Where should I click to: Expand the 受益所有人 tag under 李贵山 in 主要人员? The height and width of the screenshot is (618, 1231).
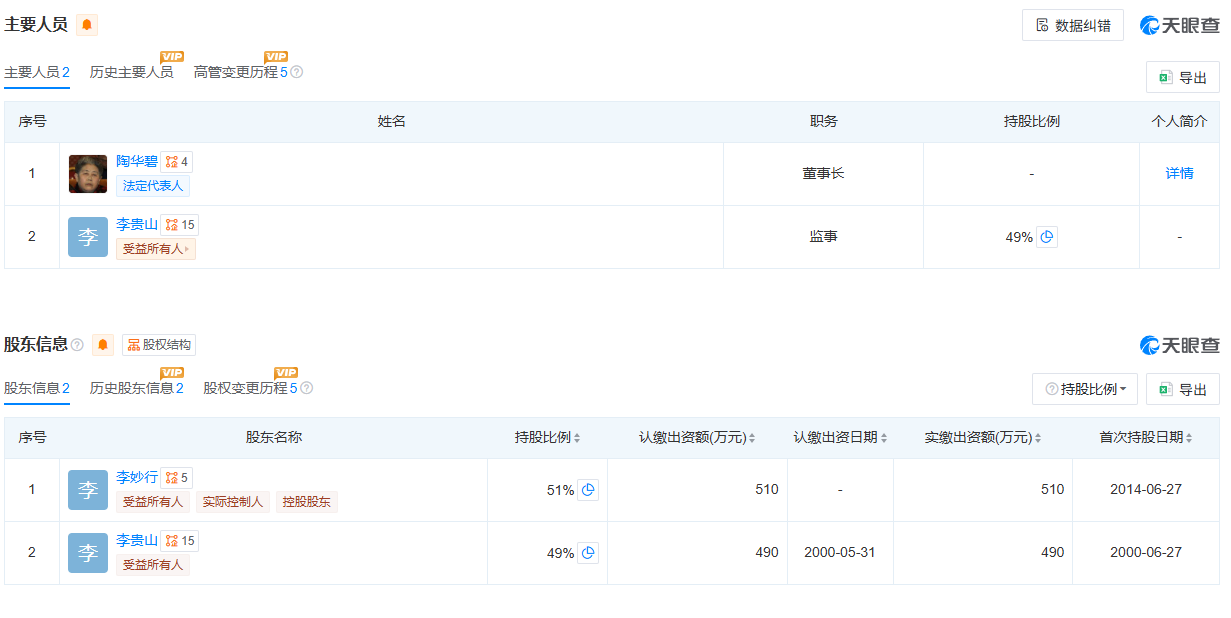[x=156, y=249]
